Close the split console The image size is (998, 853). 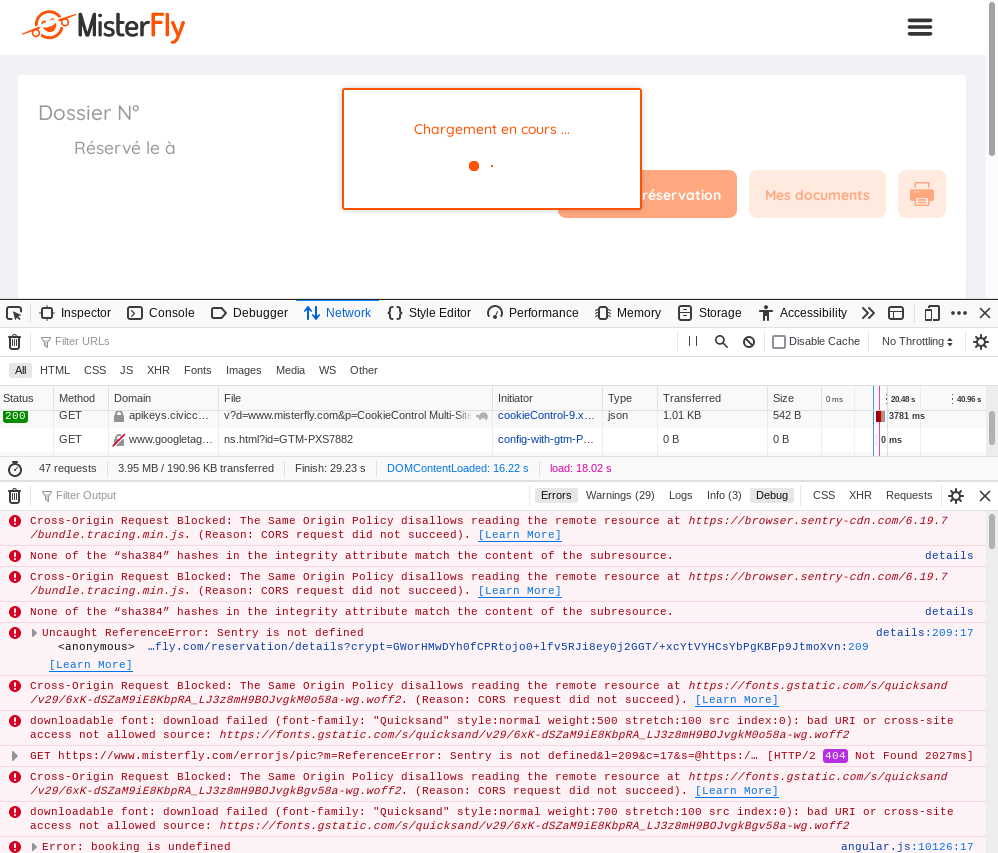[985, 496]
